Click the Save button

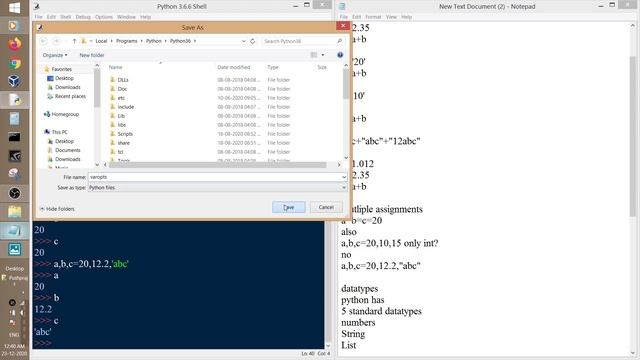pyautogui.click(x=289, y=207)
